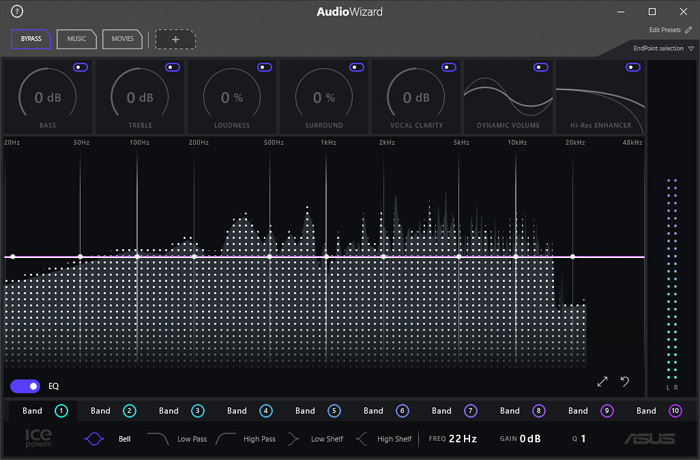Click the Band 7 number circle

tap(471, 410)
